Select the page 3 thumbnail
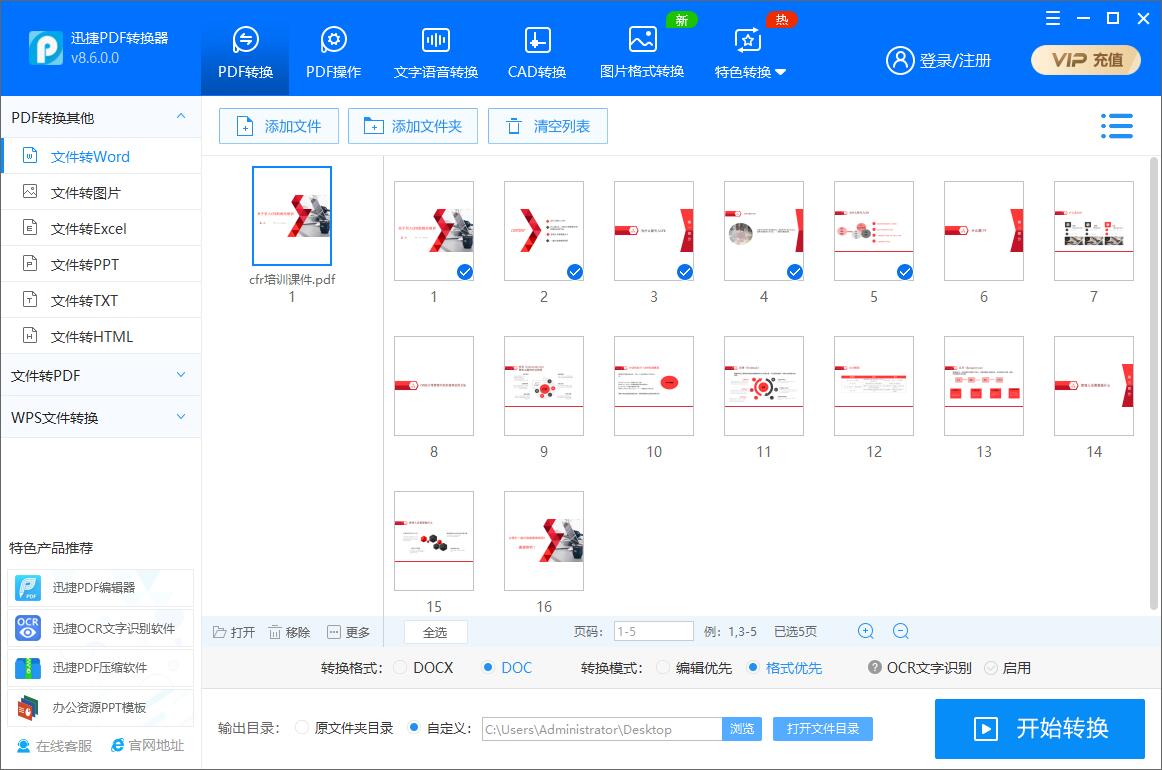This screenshot has height=770, width=1162. pos(653,231)
